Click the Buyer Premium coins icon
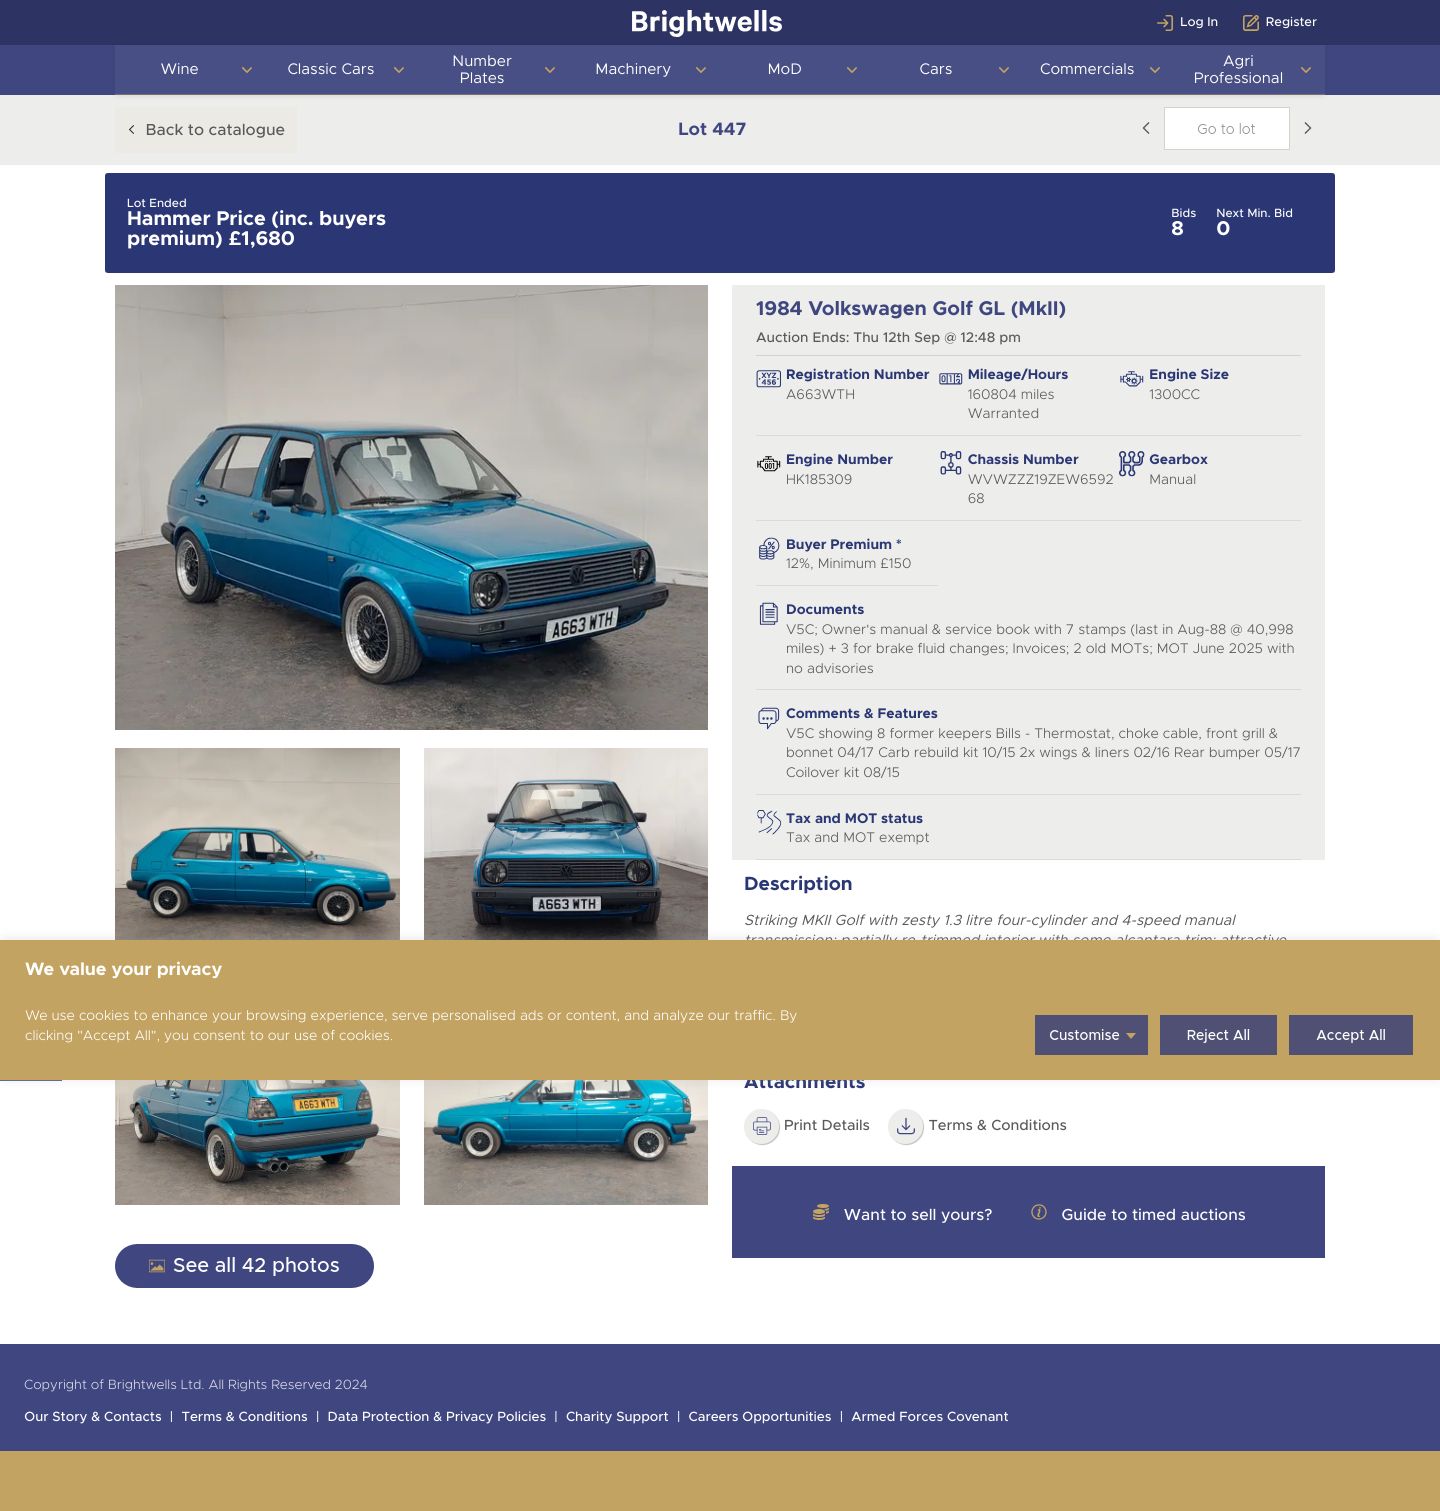1440x1511 pixels. (768, 548)
